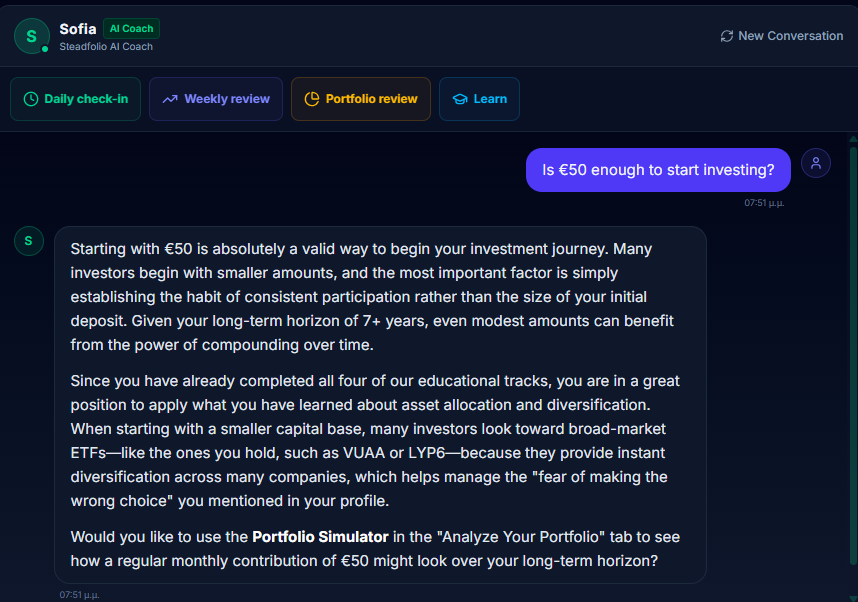Choose the Learn shortcut
858x602 pixels.
pyautogui.click(x=479, y=99)
